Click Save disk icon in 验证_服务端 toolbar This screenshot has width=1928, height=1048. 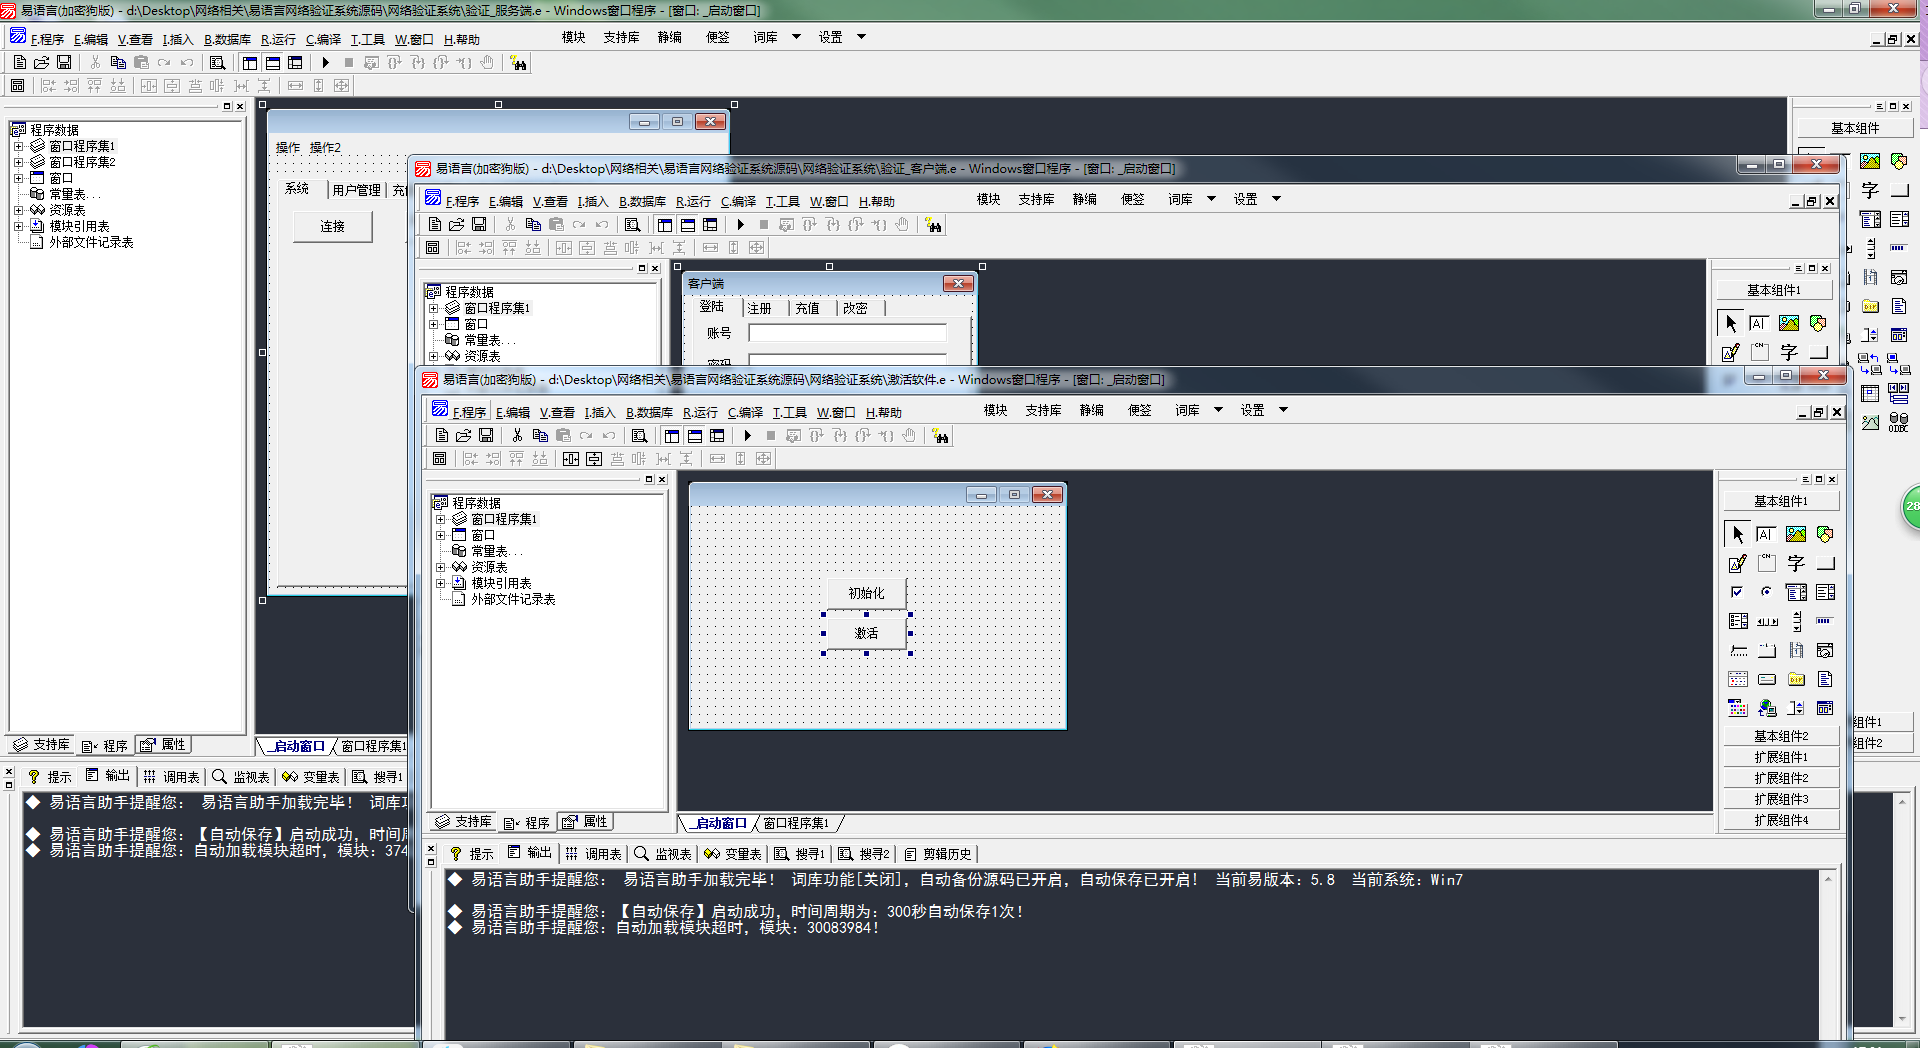pyautogui.click(x=64, y=62)
